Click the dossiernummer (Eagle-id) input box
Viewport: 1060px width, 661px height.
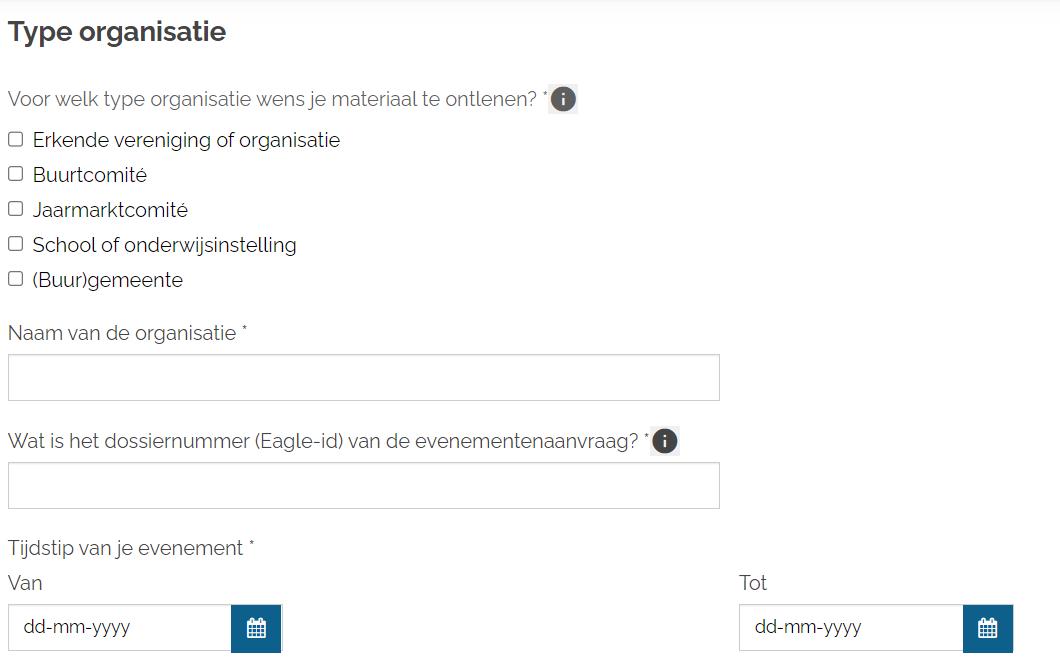pos(363,485)
